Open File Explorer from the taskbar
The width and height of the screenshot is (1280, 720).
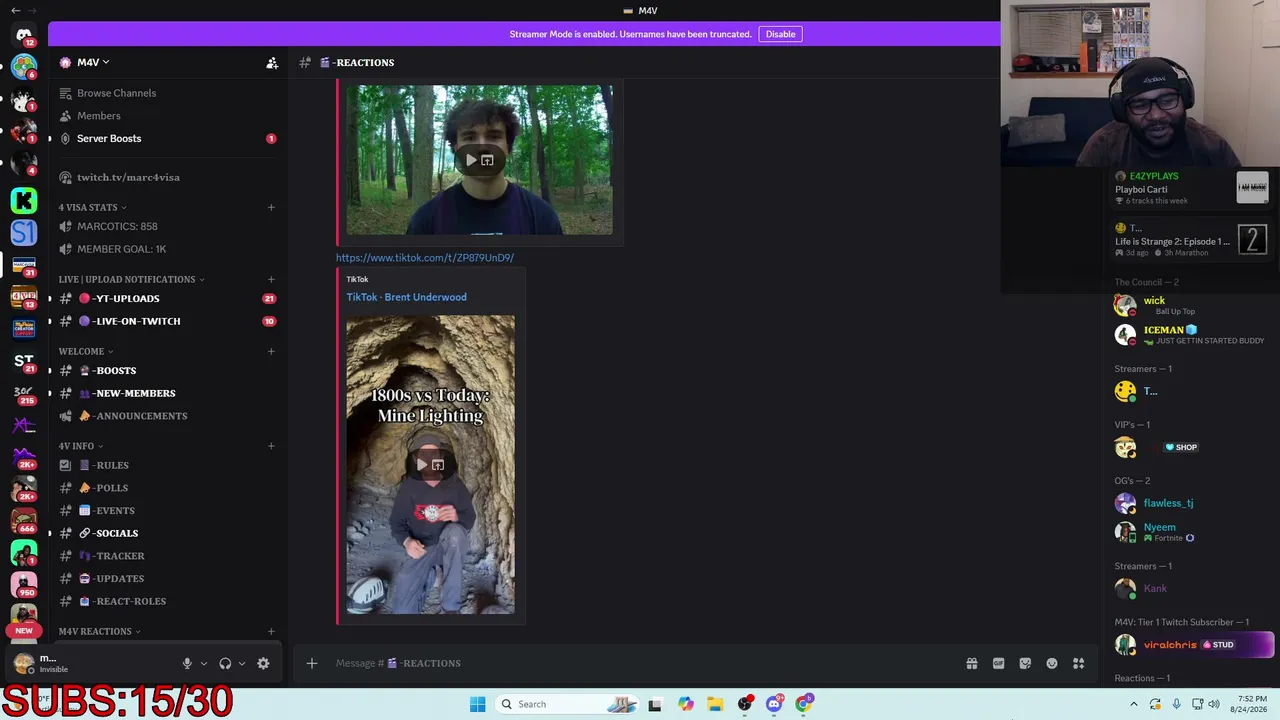(x=715, y=704)
